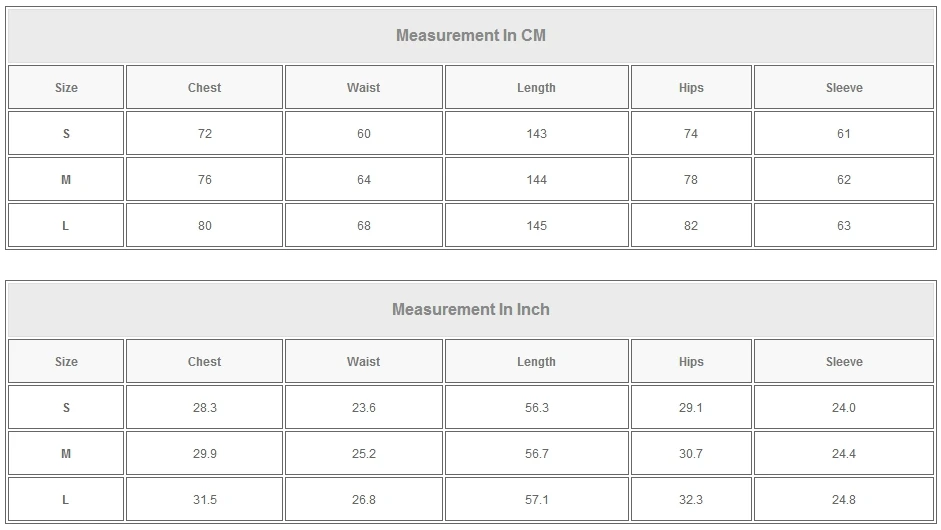Select the Chest header in the CM table

coord(205,88)
